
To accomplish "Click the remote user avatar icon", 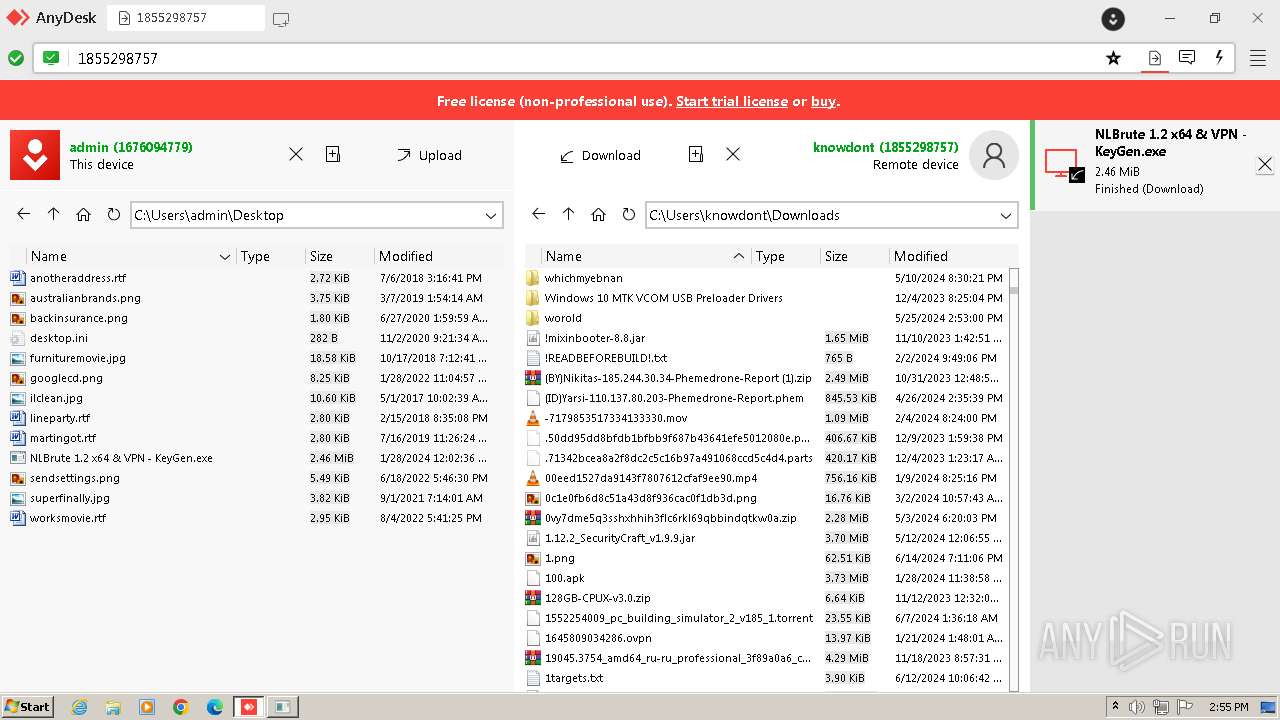I will (x=994, y=155).
